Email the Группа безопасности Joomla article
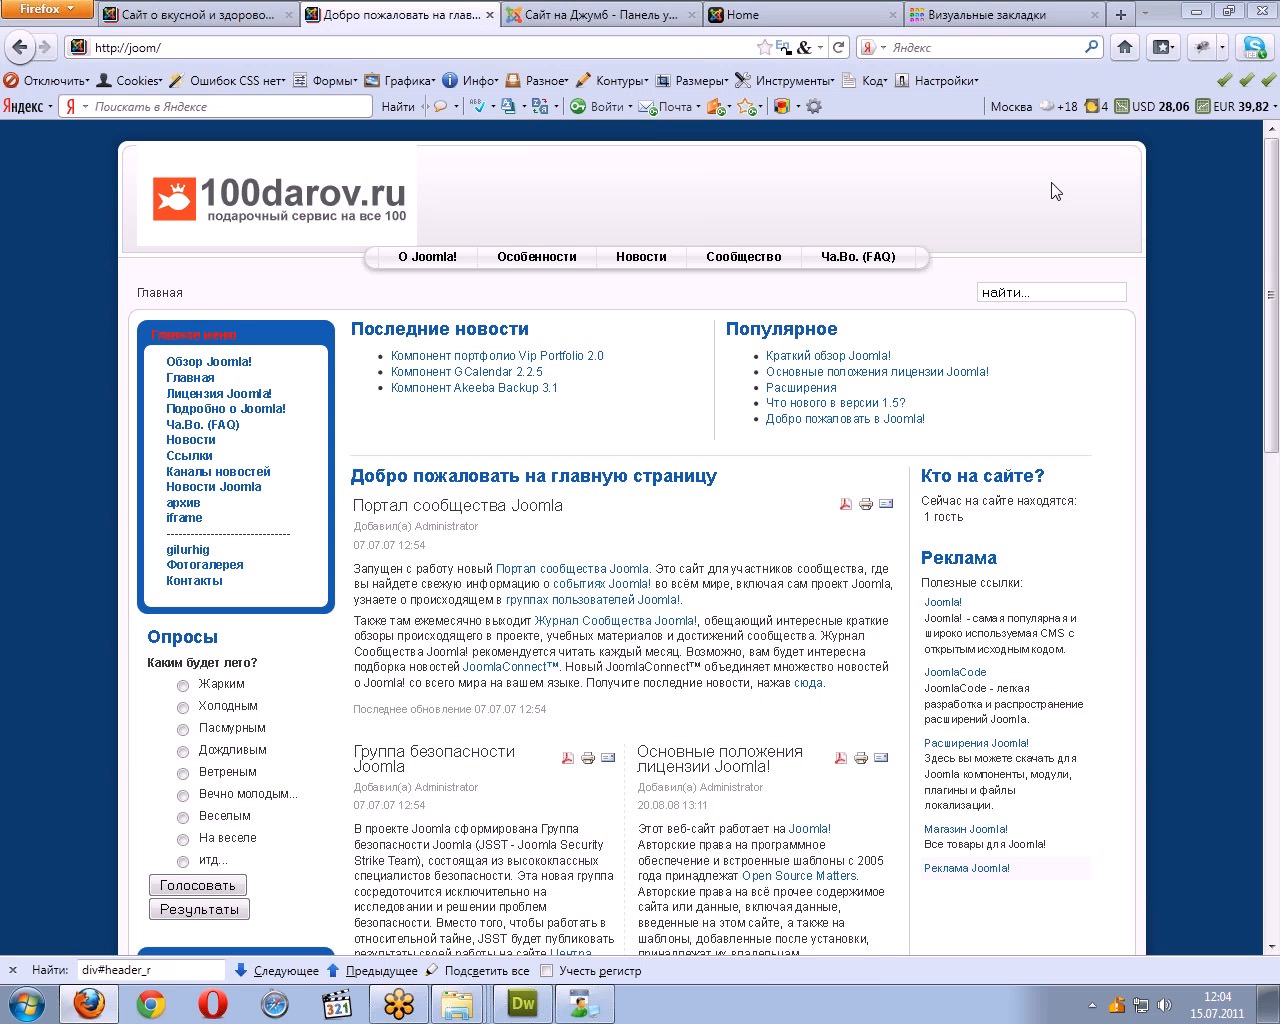The width and height of the screenshot is (1280, 1024). point(608,758)
